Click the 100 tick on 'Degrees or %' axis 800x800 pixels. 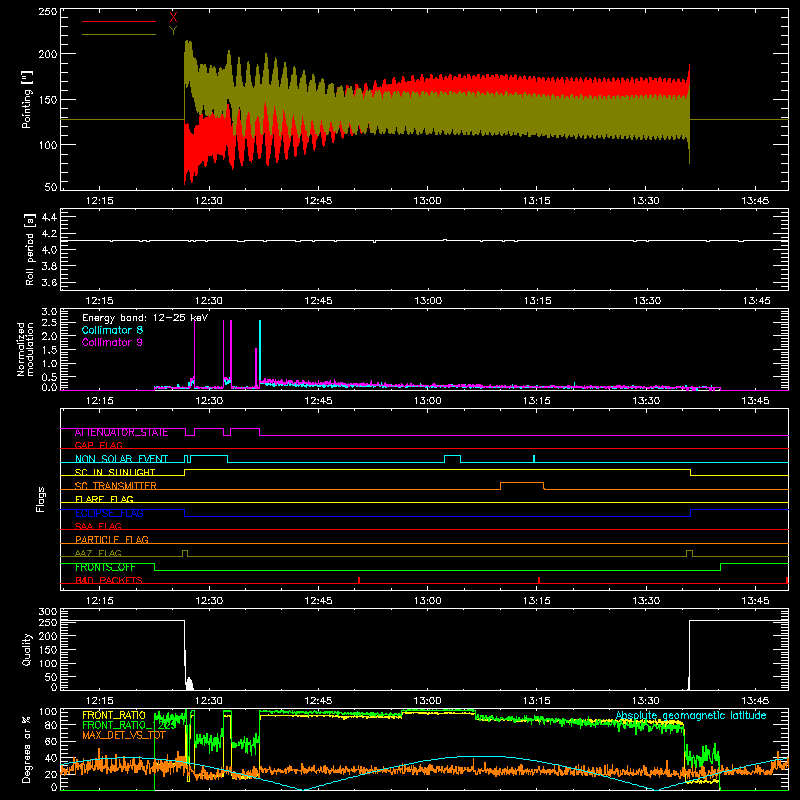point(47,712)
